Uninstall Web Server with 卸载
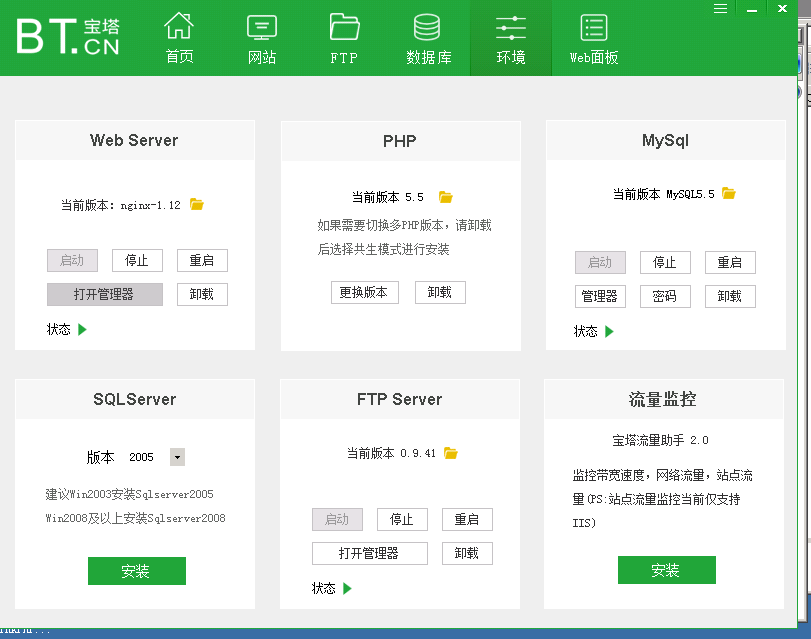This screenshot has height=639, width=811. [x=202, y=294]
